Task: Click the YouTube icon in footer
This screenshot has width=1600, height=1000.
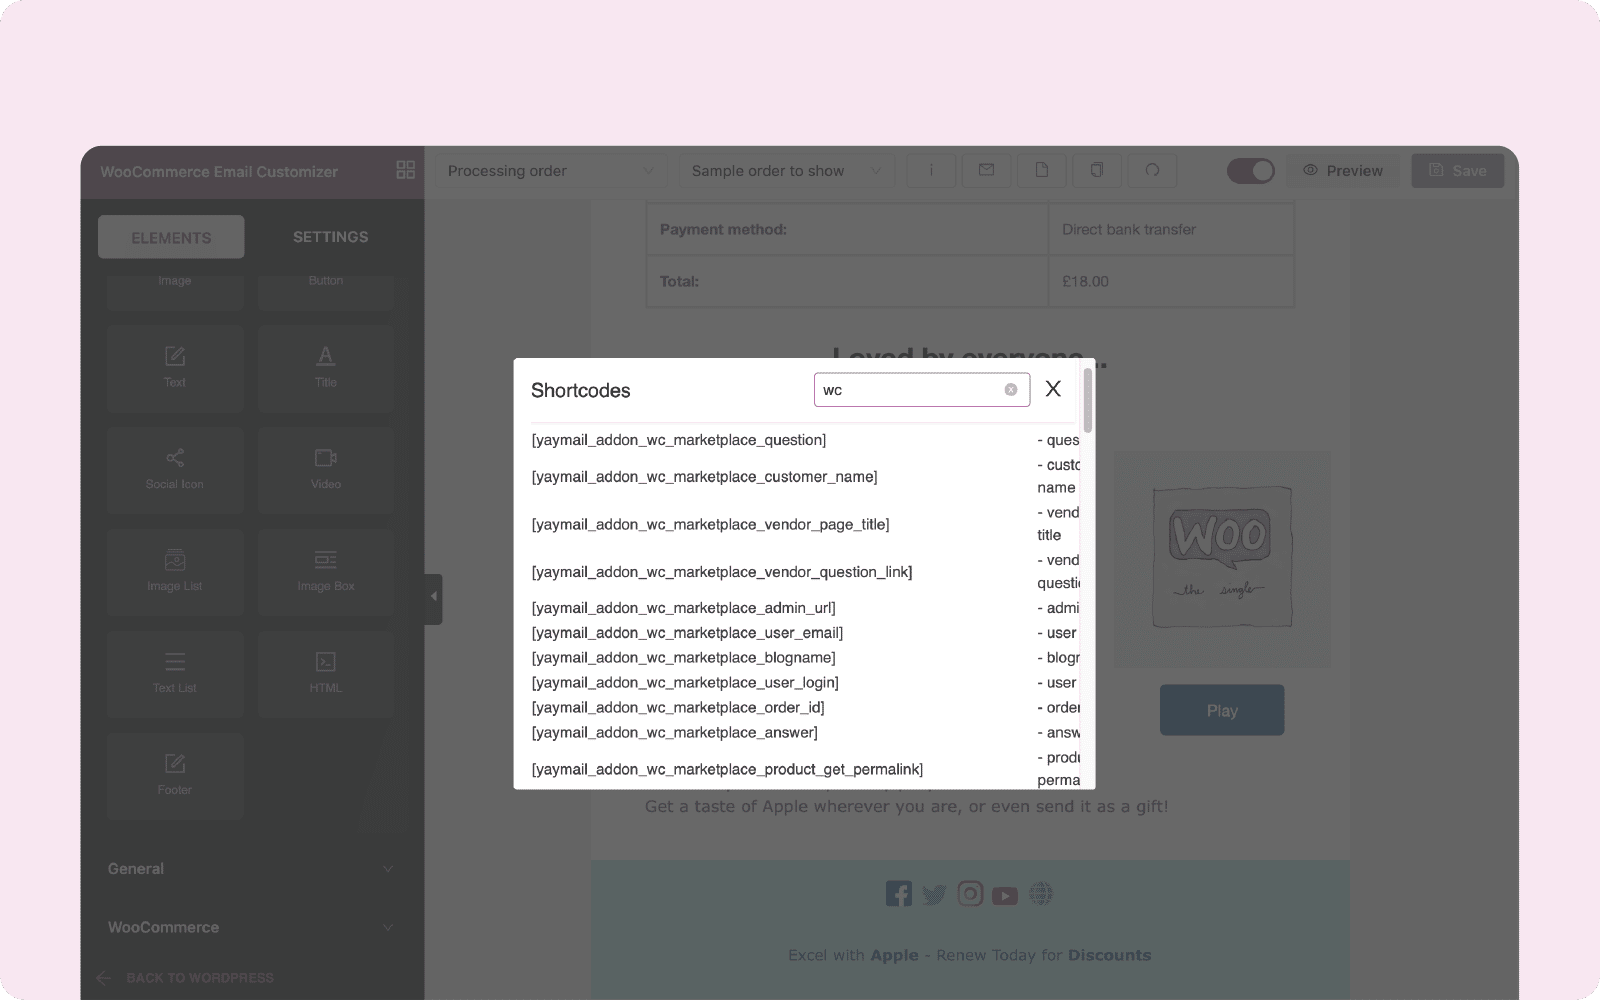Action: 1005,896
